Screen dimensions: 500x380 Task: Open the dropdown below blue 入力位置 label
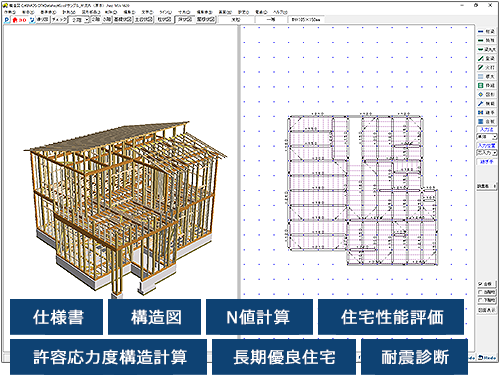(x=487, y=153)
